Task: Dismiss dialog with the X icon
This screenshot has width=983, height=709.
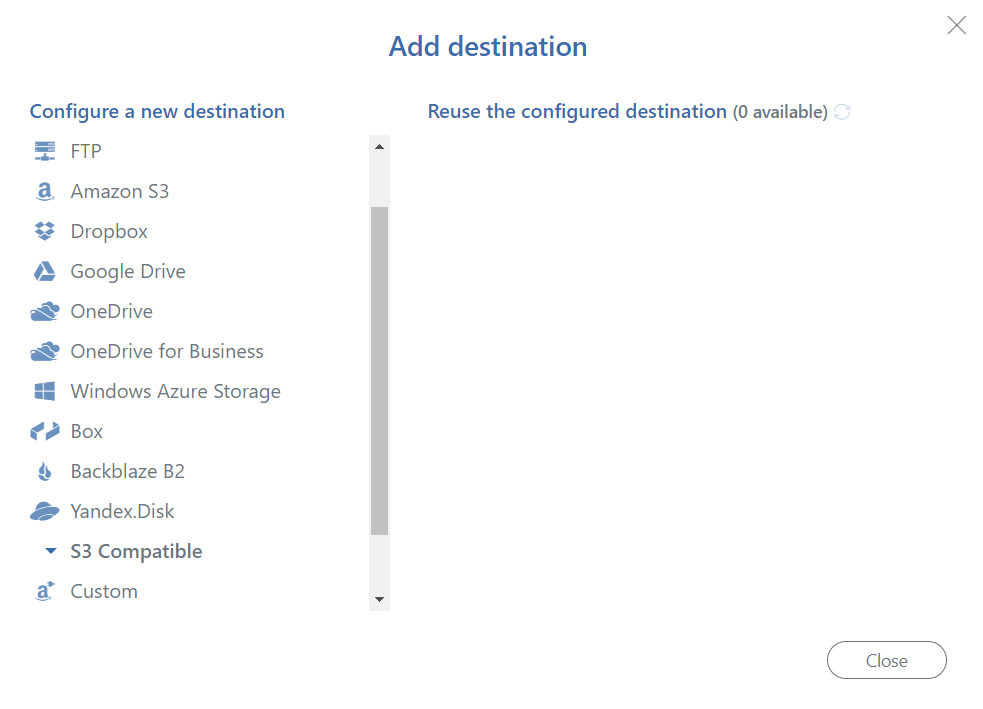Action: [956, 26]
